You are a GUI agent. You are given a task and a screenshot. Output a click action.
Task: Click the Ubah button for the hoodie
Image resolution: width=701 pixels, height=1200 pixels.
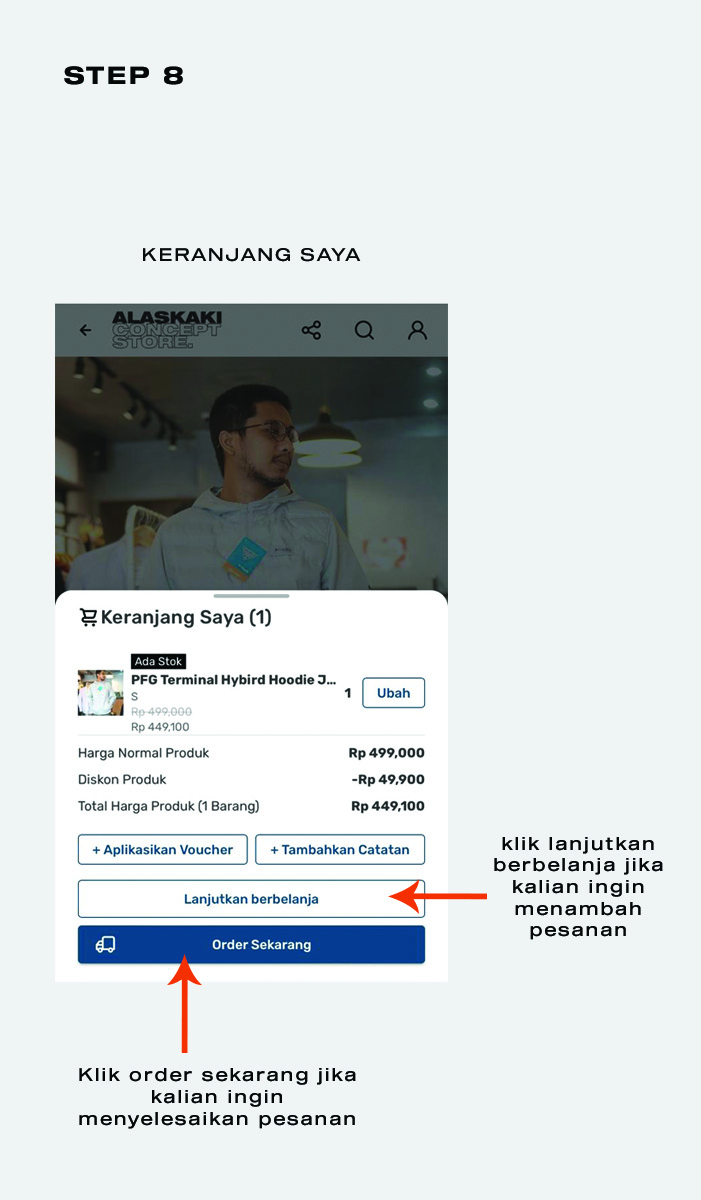tap(394, 693)
